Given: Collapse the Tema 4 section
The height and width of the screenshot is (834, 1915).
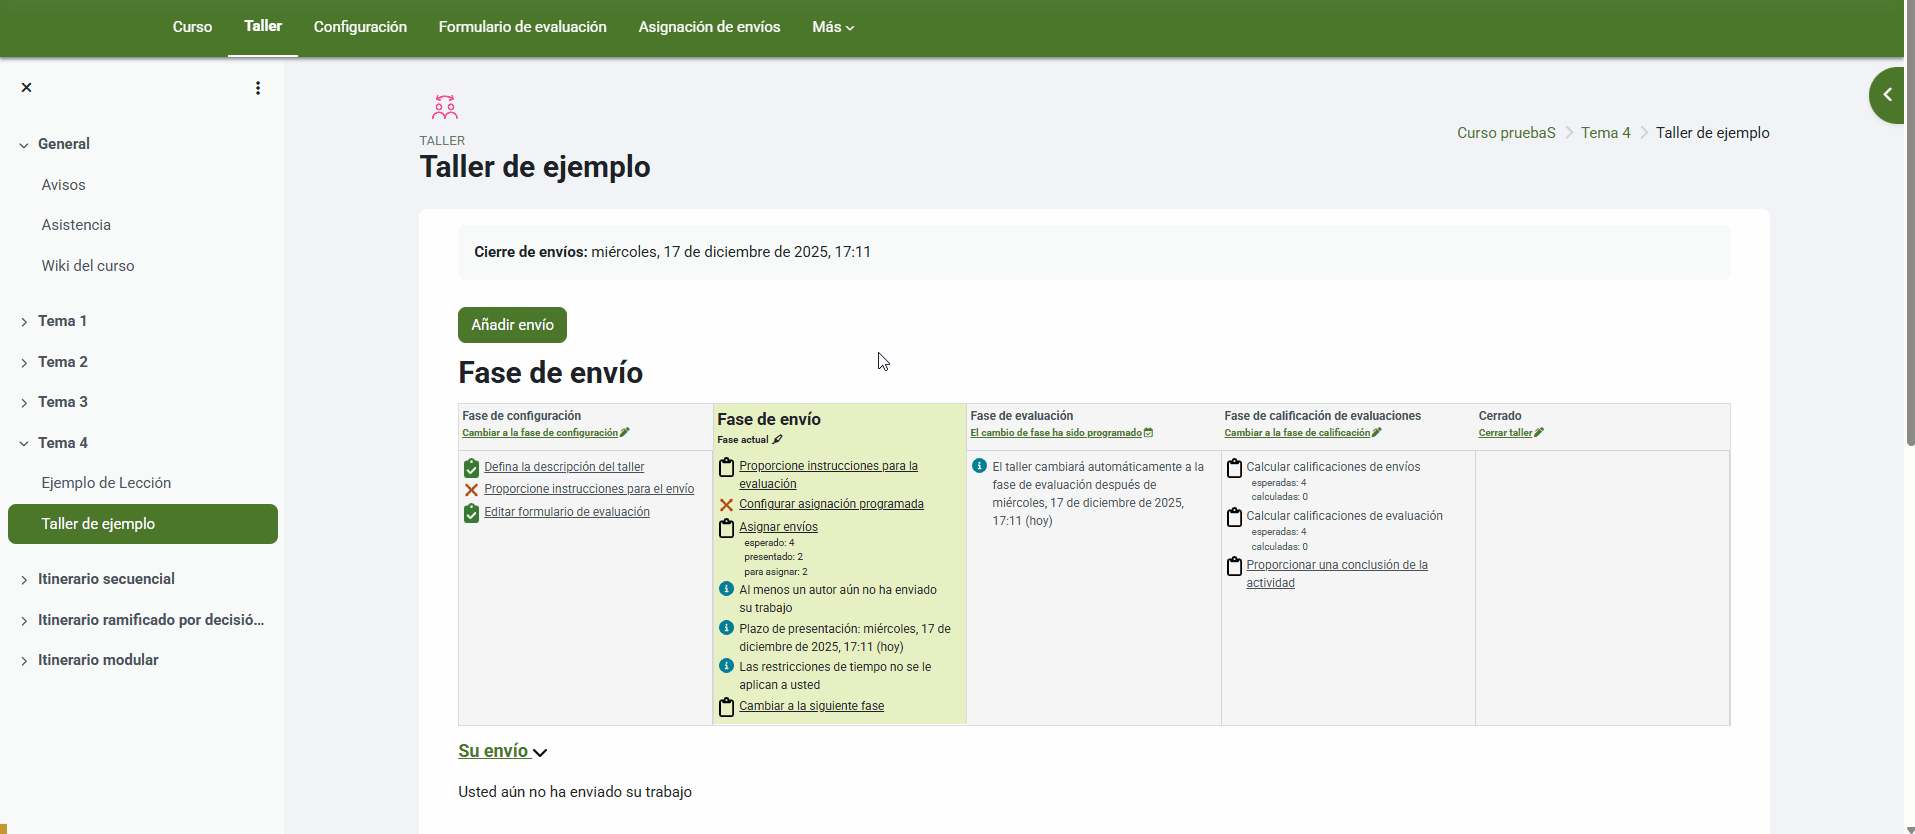Looking at the screenshot, I should coord(24,444).
